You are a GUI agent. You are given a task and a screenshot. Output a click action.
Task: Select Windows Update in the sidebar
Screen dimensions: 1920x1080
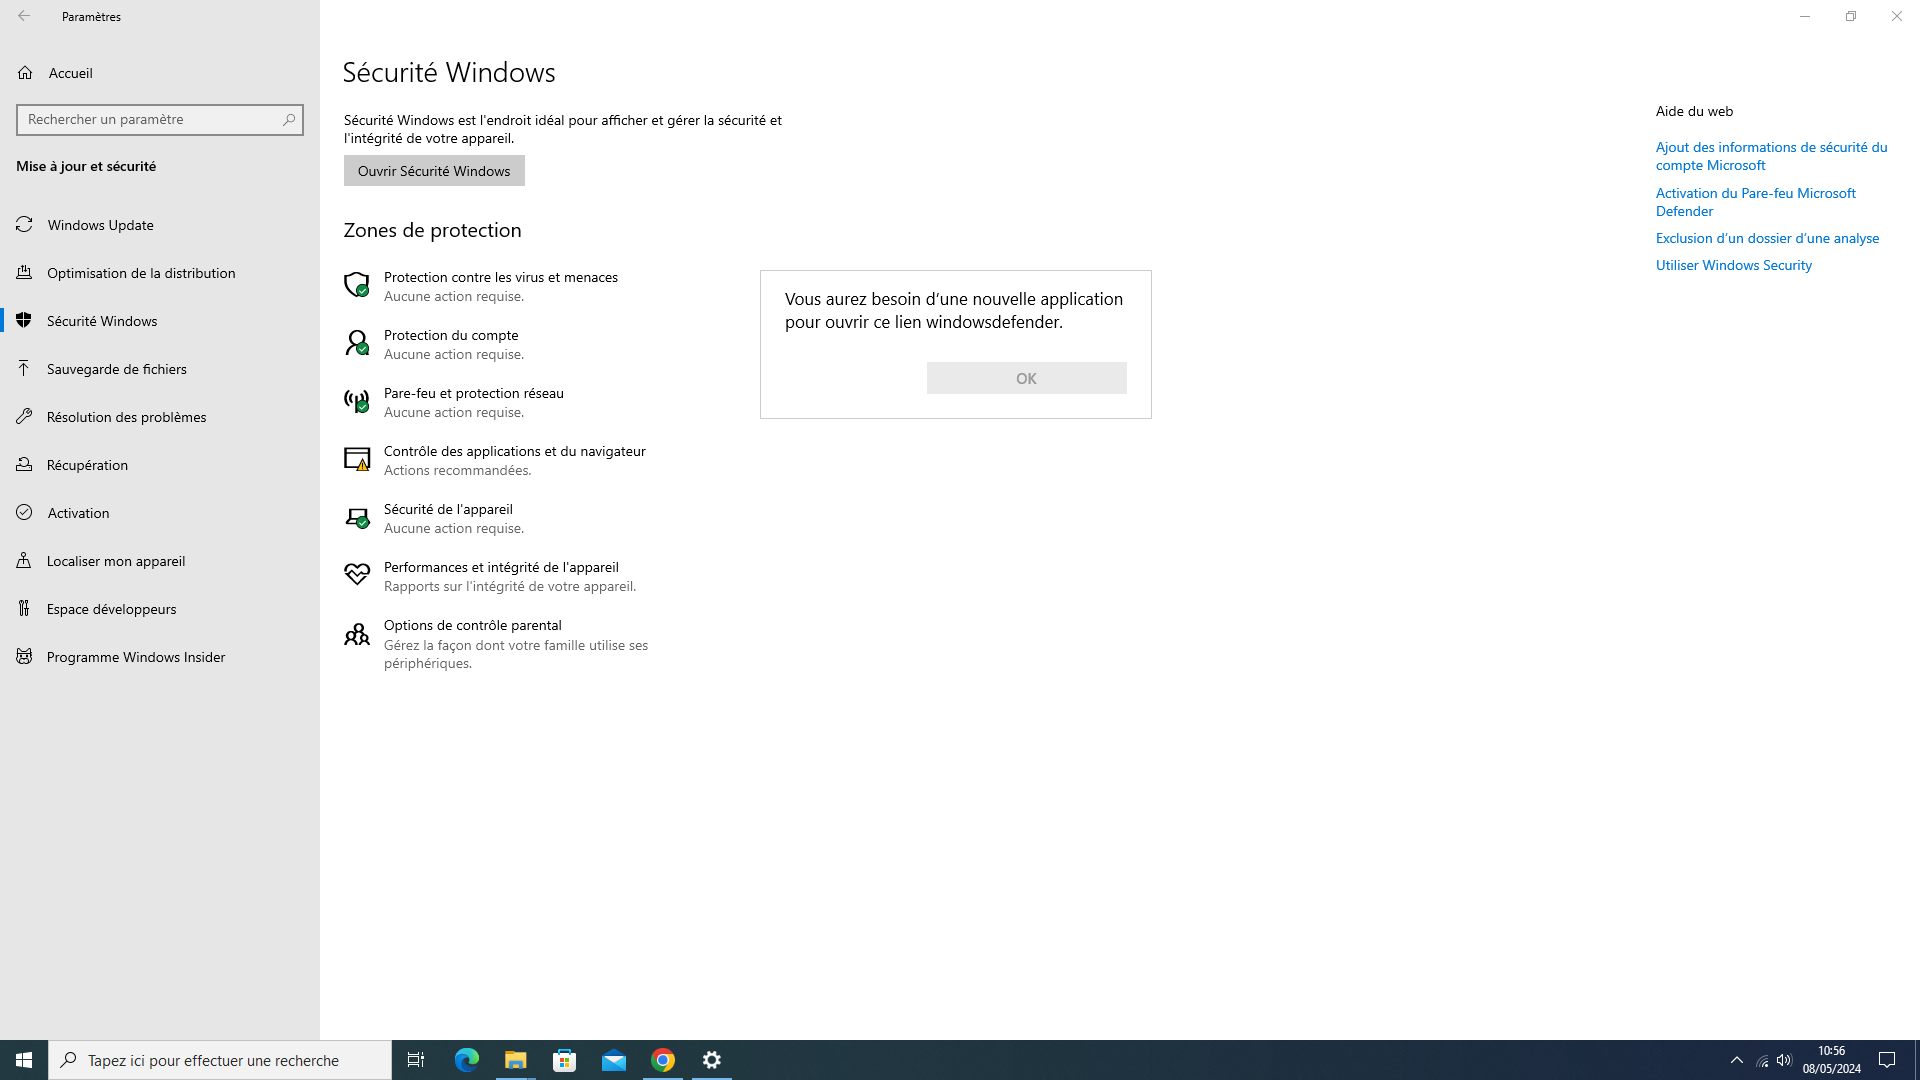tap(160, 225)
